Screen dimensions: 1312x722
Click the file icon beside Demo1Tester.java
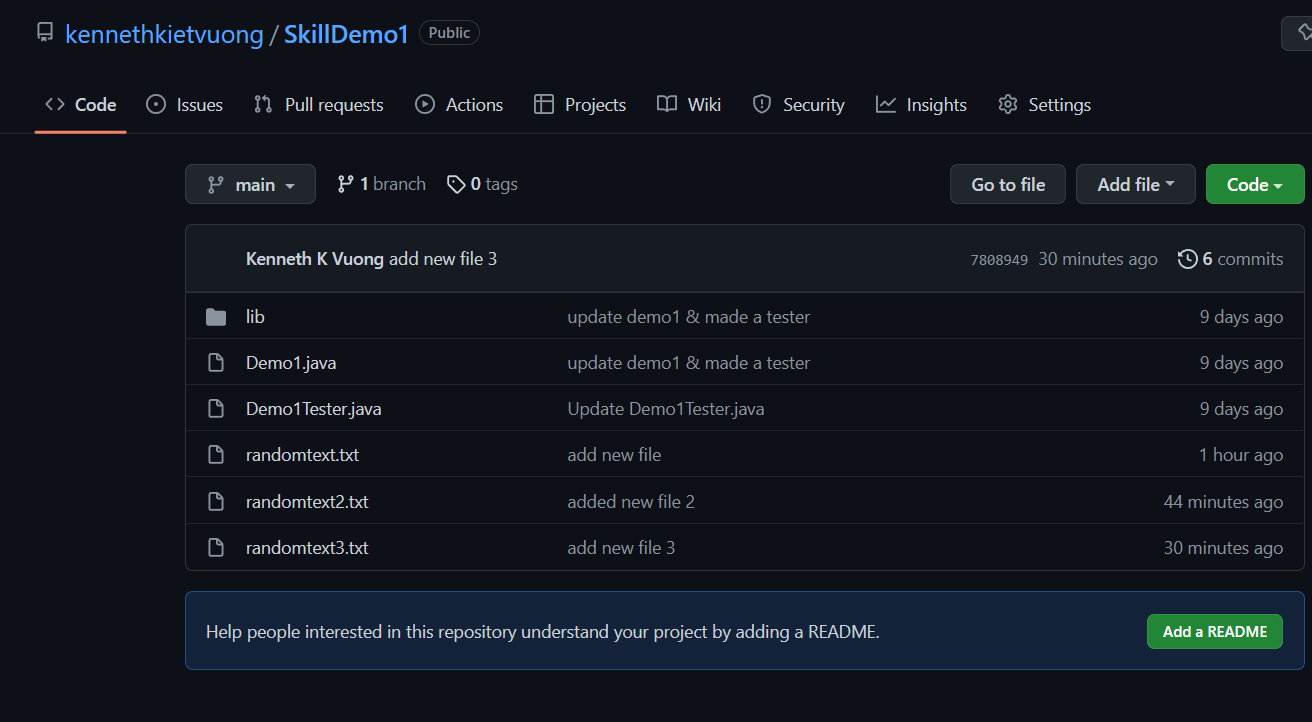click(x=216, y=409)
